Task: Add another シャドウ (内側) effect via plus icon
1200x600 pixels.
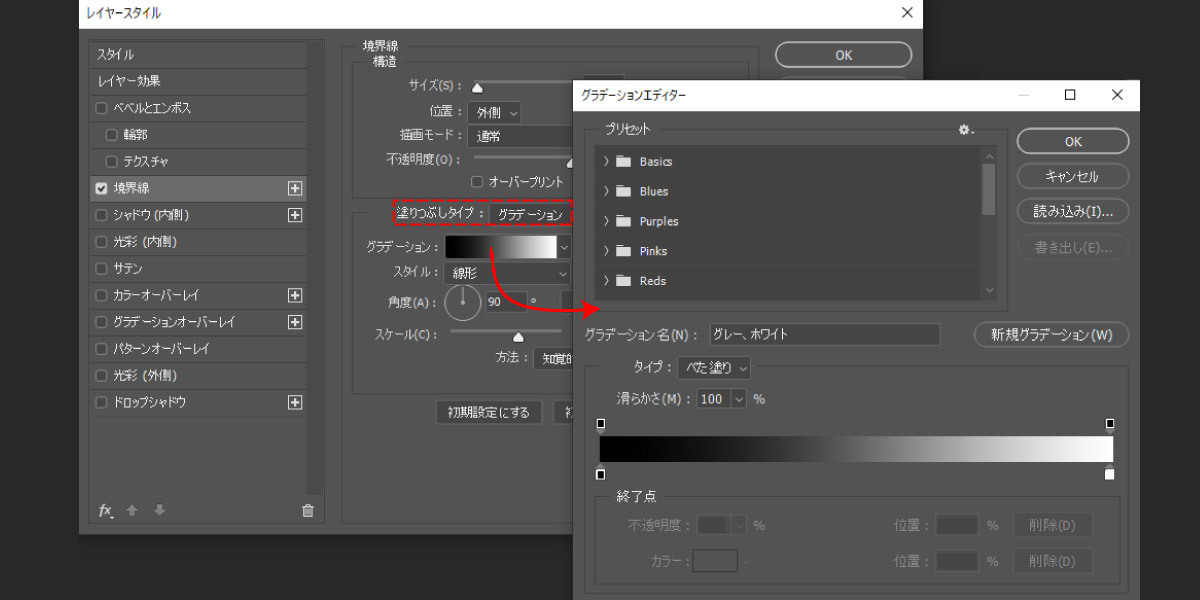Action: tap(295, 215)
